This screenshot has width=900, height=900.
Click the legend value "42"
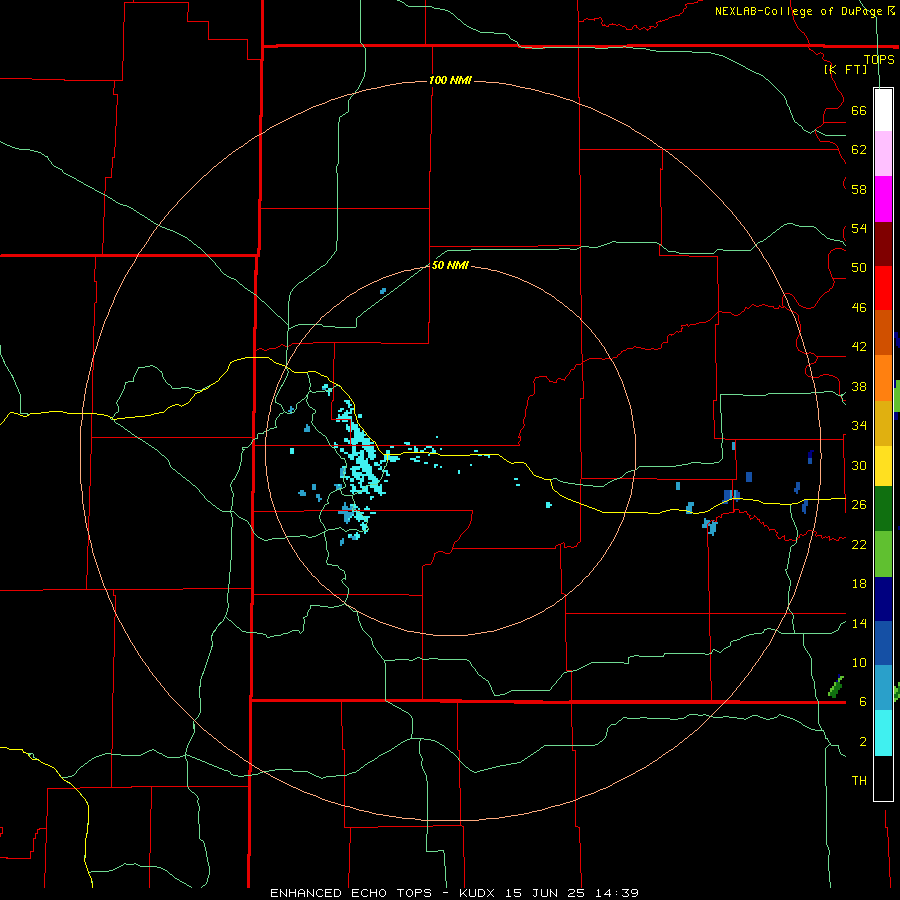859,347
